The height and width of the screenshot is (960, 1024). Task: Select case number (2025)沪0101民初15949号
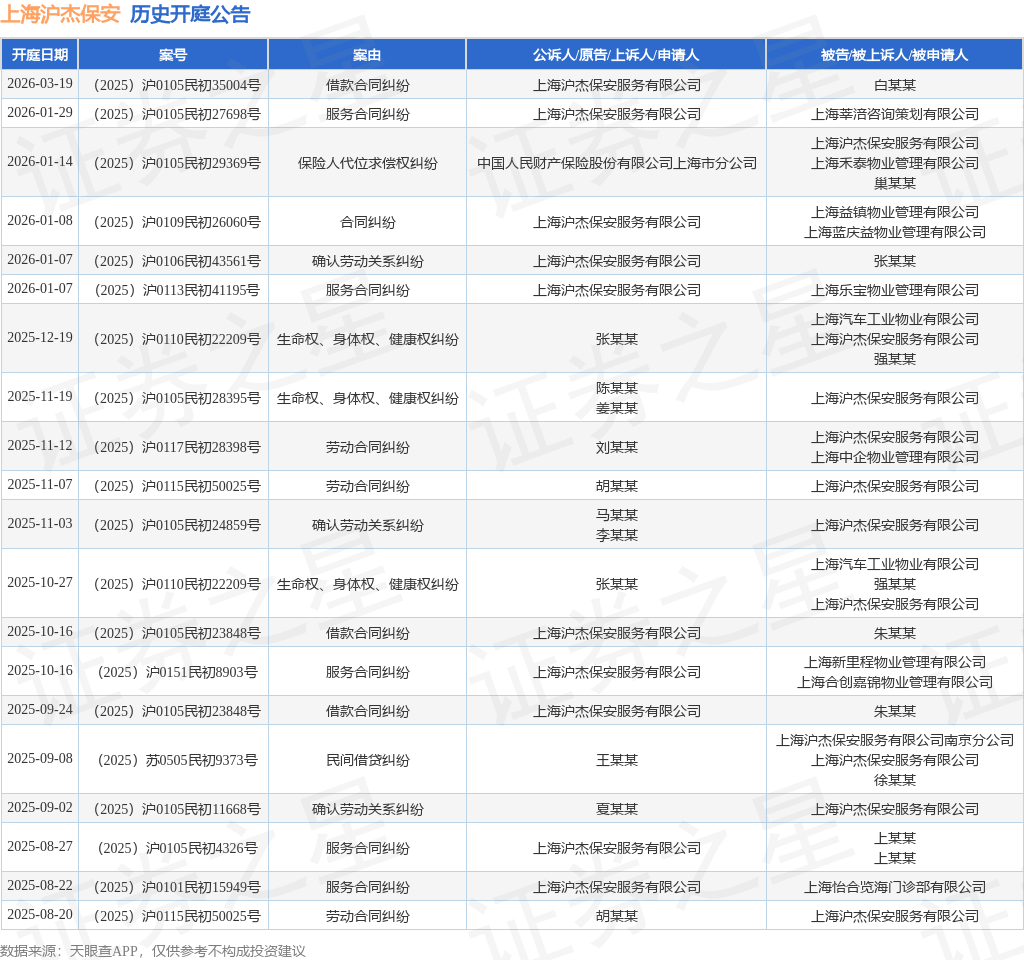click(x=177, y=887)
